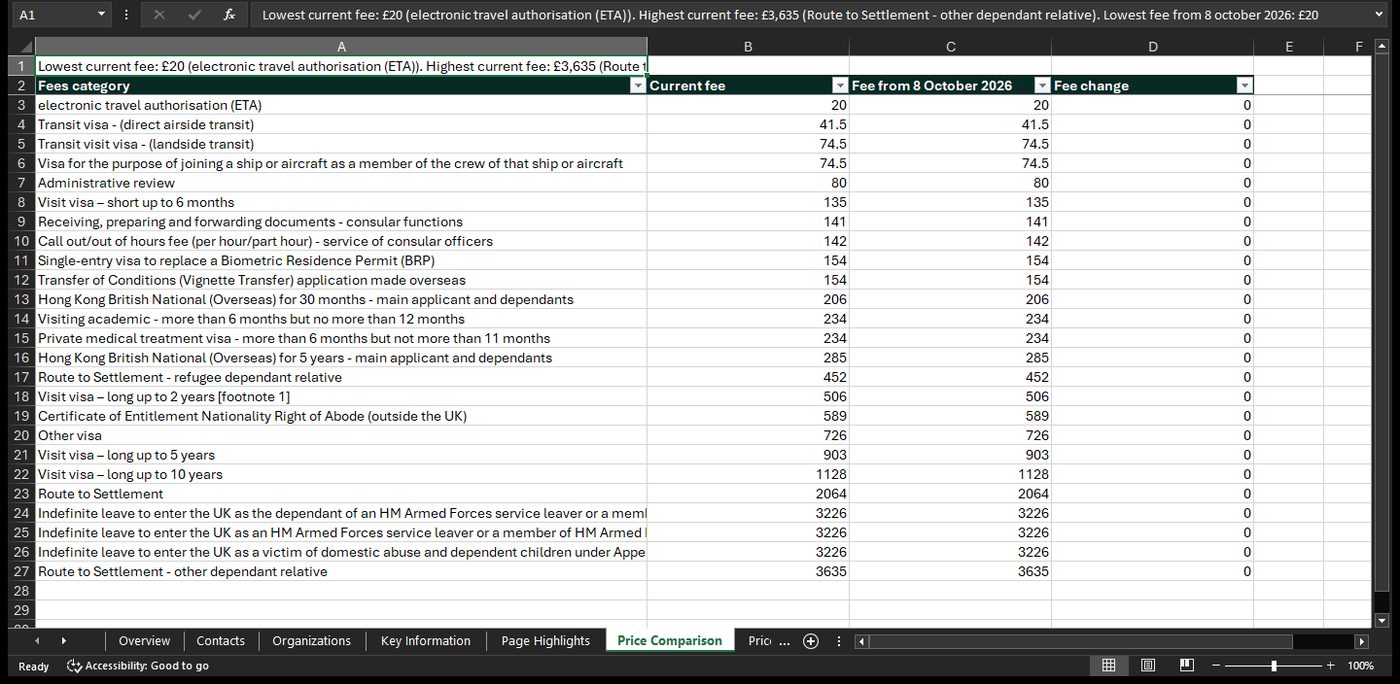The width and height of the screenshot is (1400, 684).
Task: Select column B header
Action: coord(748,47)
